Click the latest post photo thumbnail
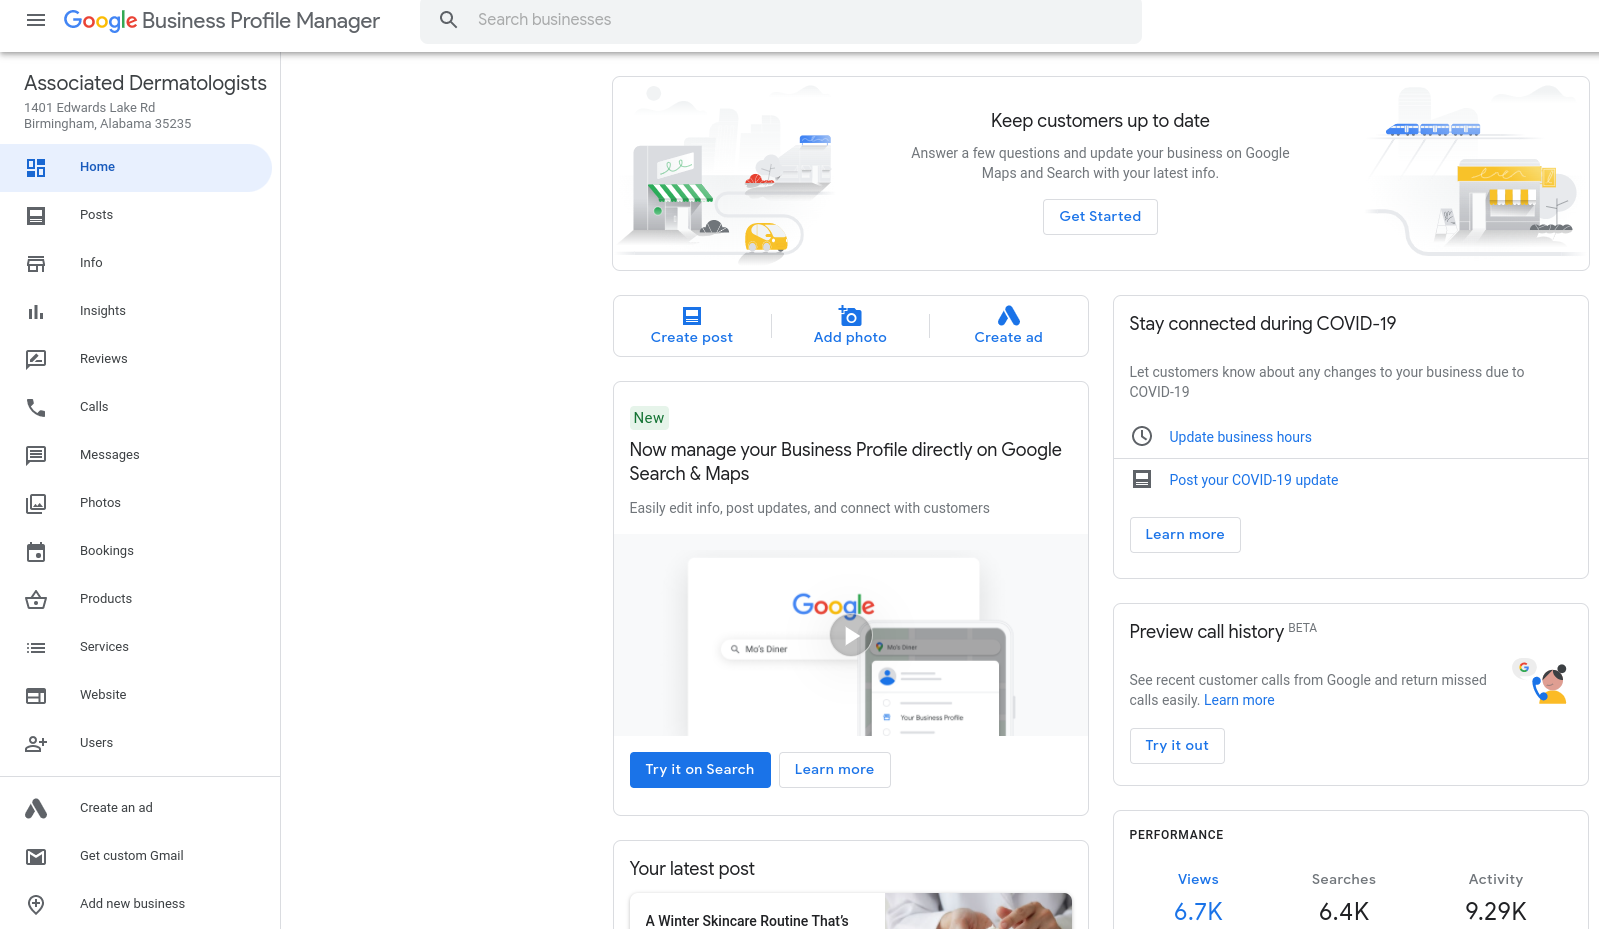This screenshot has width=1599, height=929. tap(978, 911)
